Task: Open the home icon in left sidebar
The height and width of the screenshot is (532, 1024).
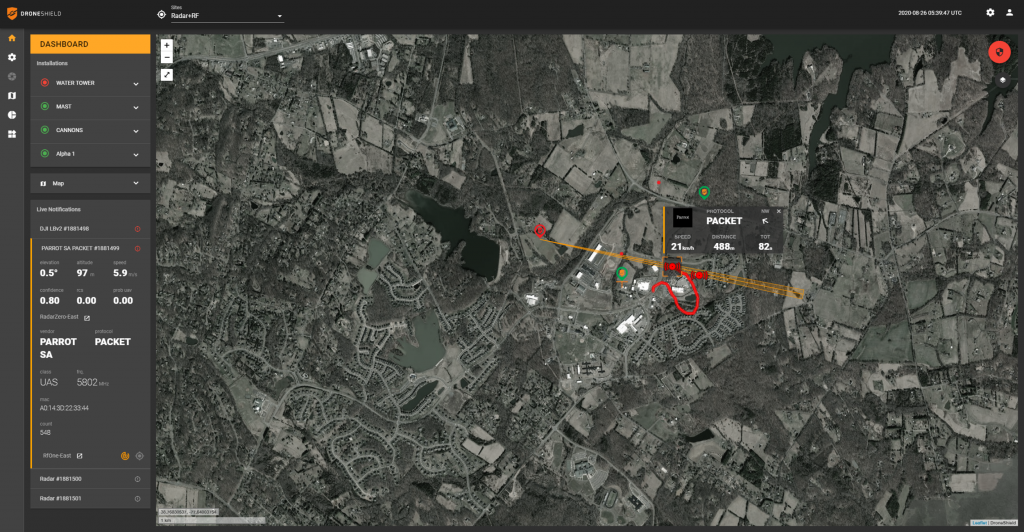Action: [x=12, y=38]
